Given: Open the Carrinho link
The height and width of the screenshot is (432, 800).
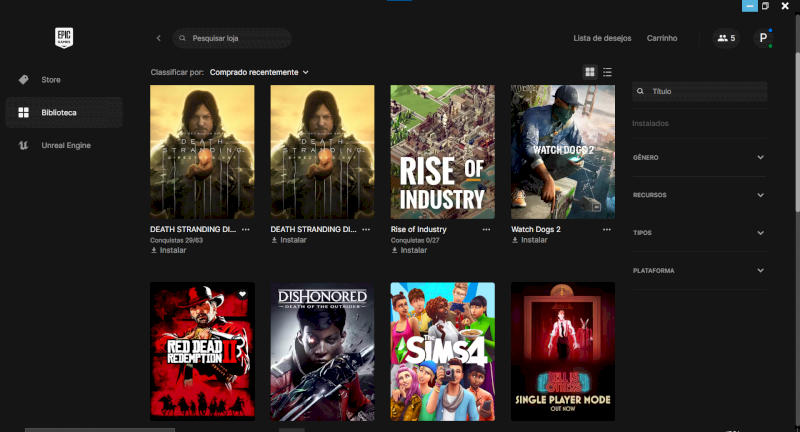Looking at the screenshot, I should (x=662, y=38).
